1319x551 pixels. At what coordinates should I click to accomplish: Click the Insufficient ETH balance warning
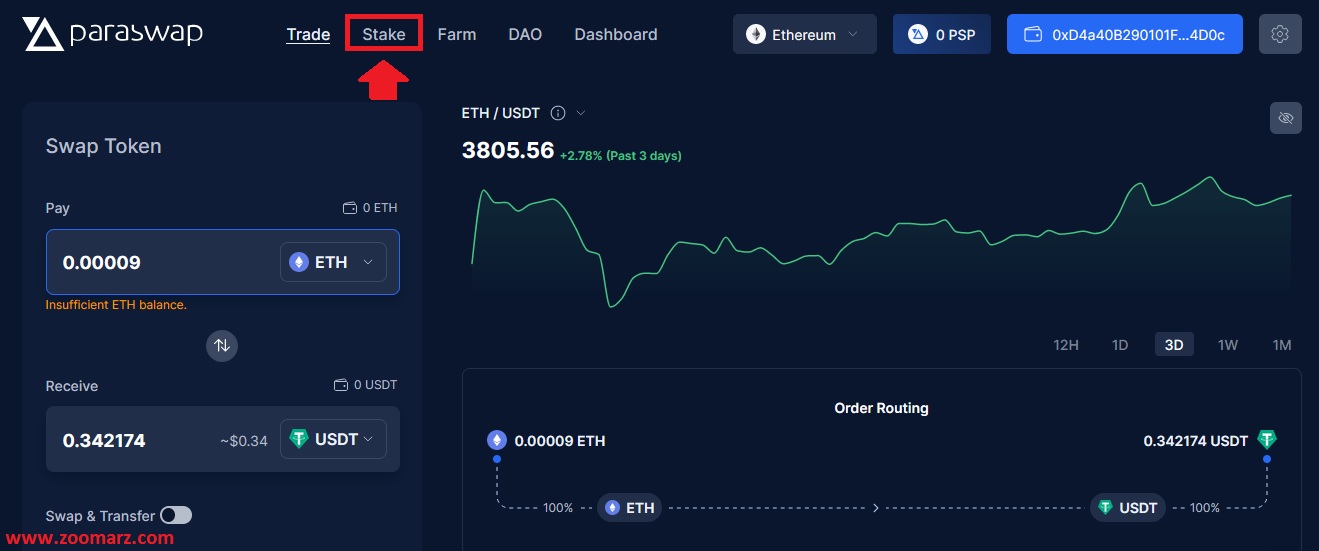point(116,304)
